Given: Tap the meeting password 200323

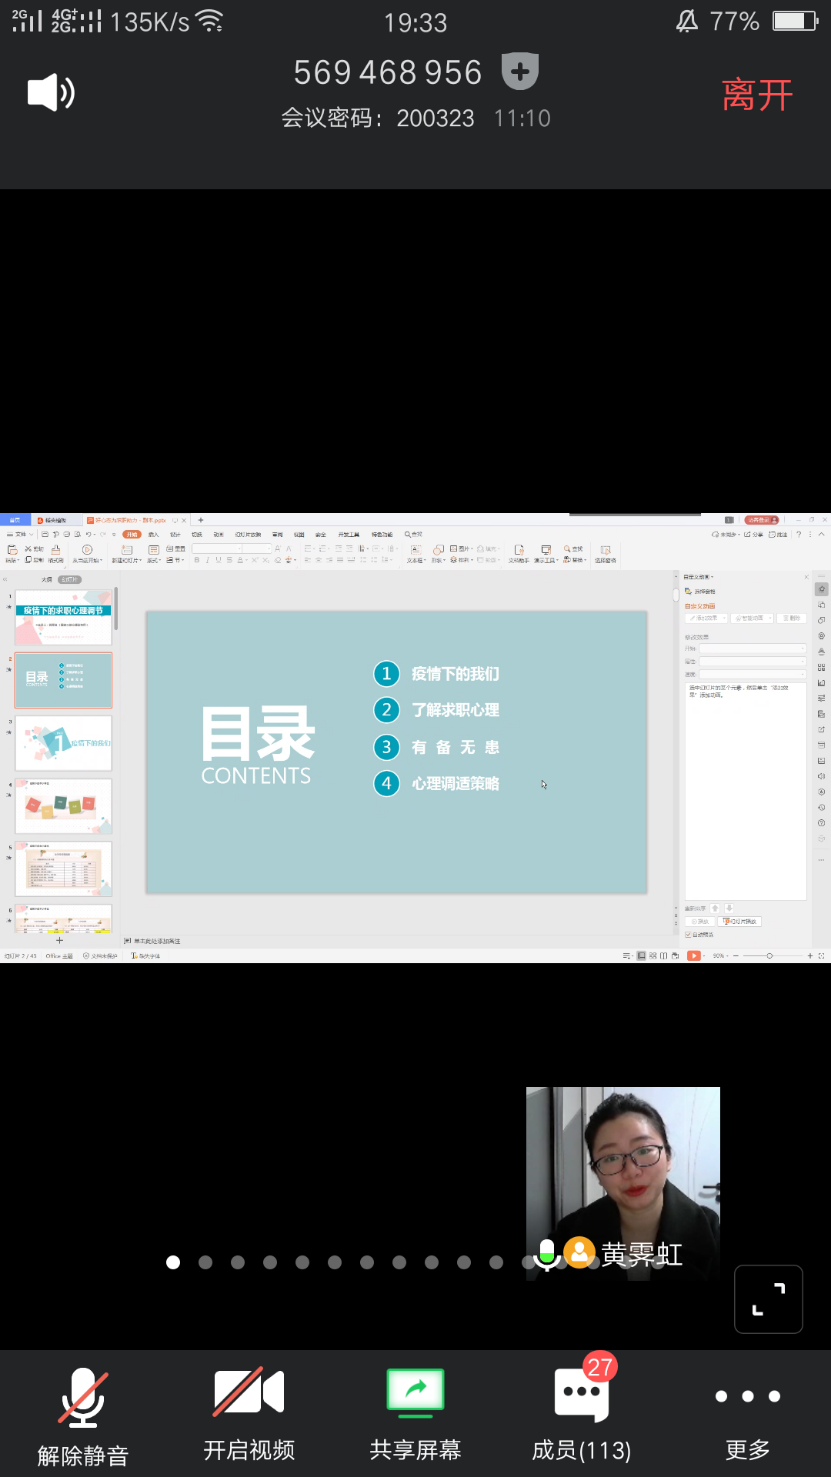Looking at the screenshot, I should coord(435,119).
